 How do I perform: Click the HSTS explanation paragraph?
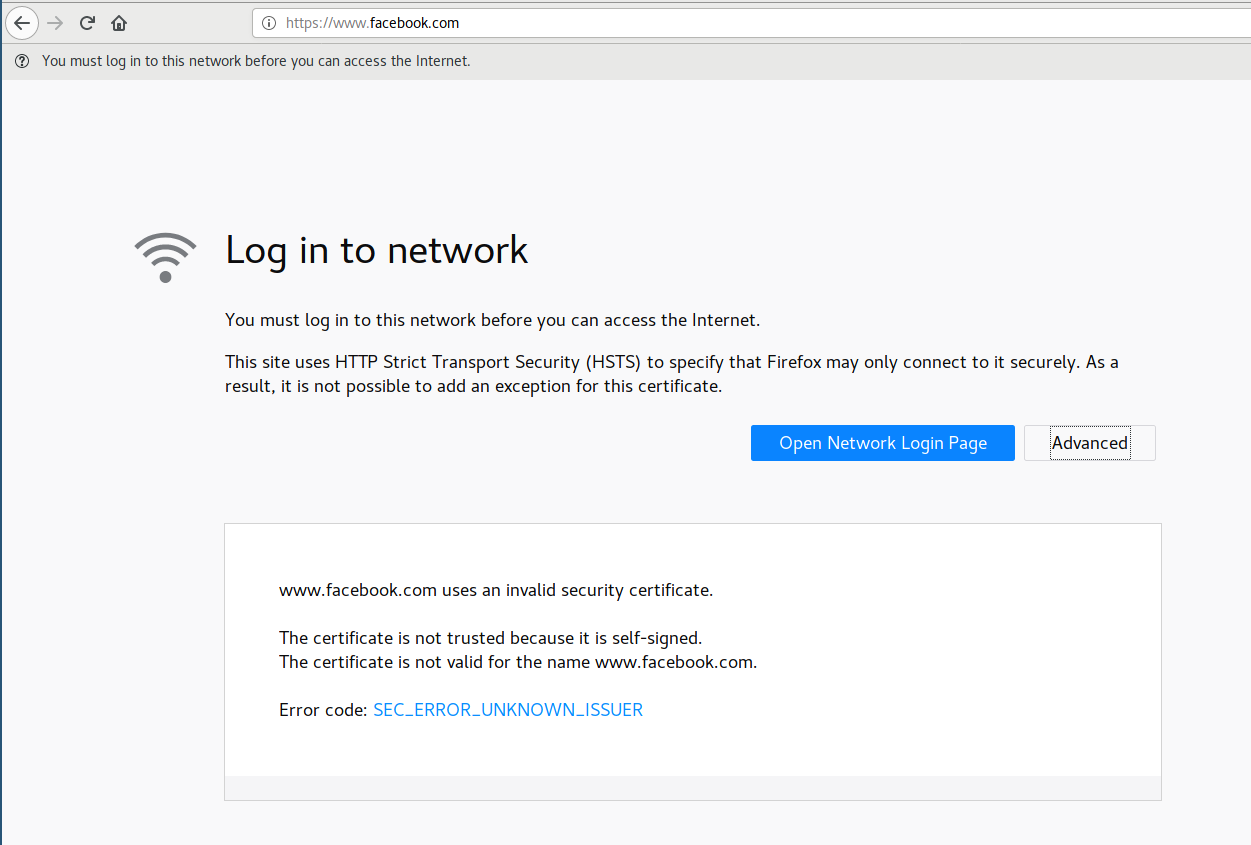(x=671, y=374)
